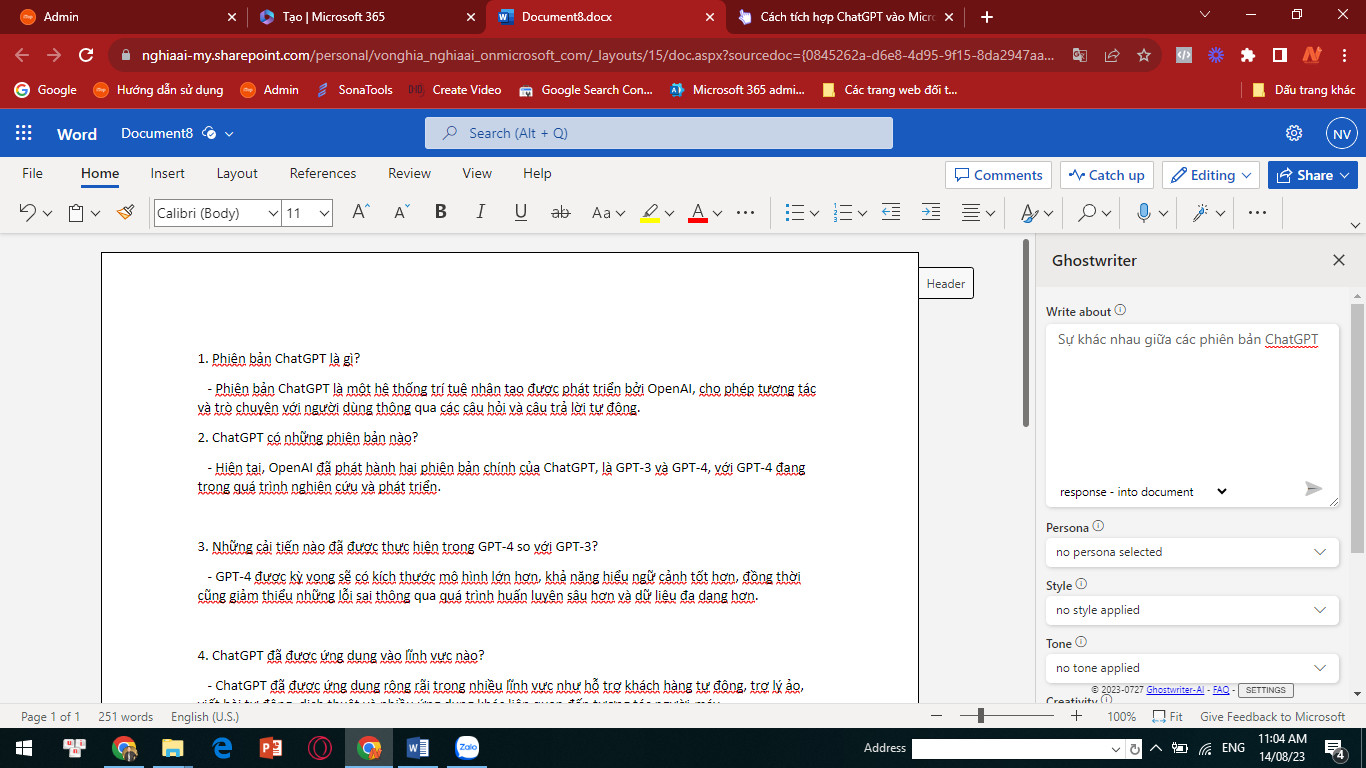Send the Ghostwriter prompt with arrow icon
This screenshot has height=768, width=1366.
tap(1313, 489)
